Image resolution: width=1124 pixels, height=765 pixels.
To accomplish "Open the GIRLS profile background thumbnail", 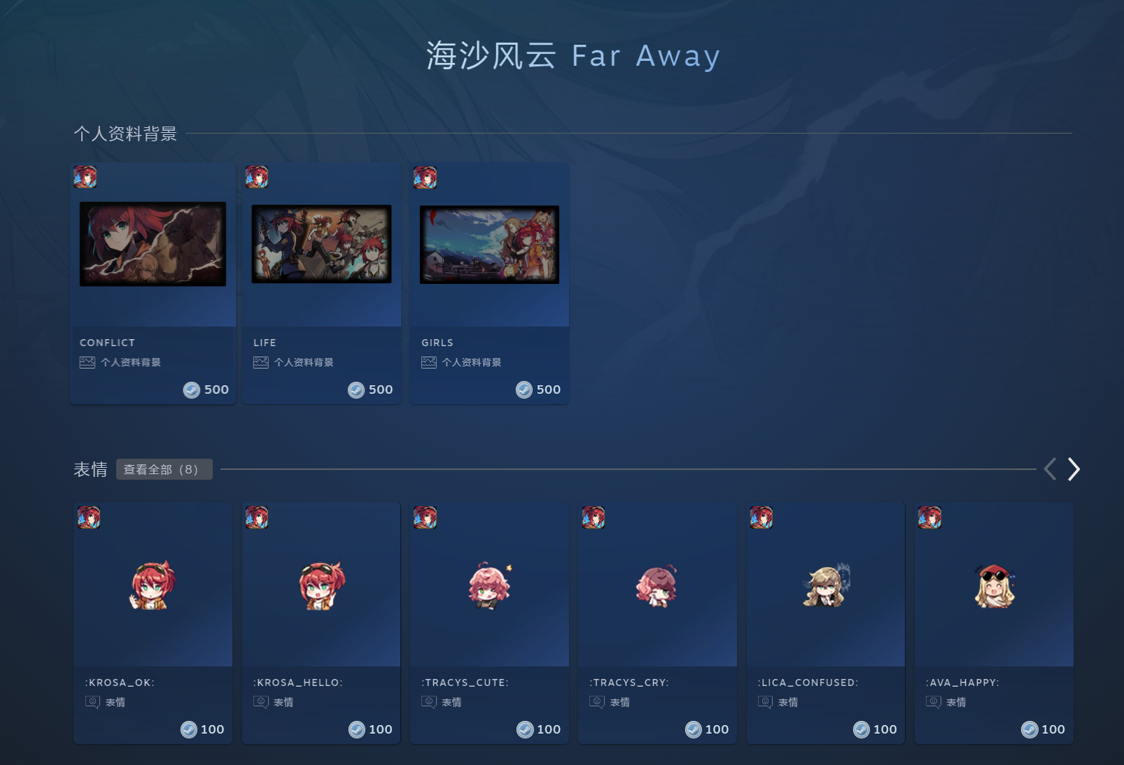I will click(x=490, y=244).
